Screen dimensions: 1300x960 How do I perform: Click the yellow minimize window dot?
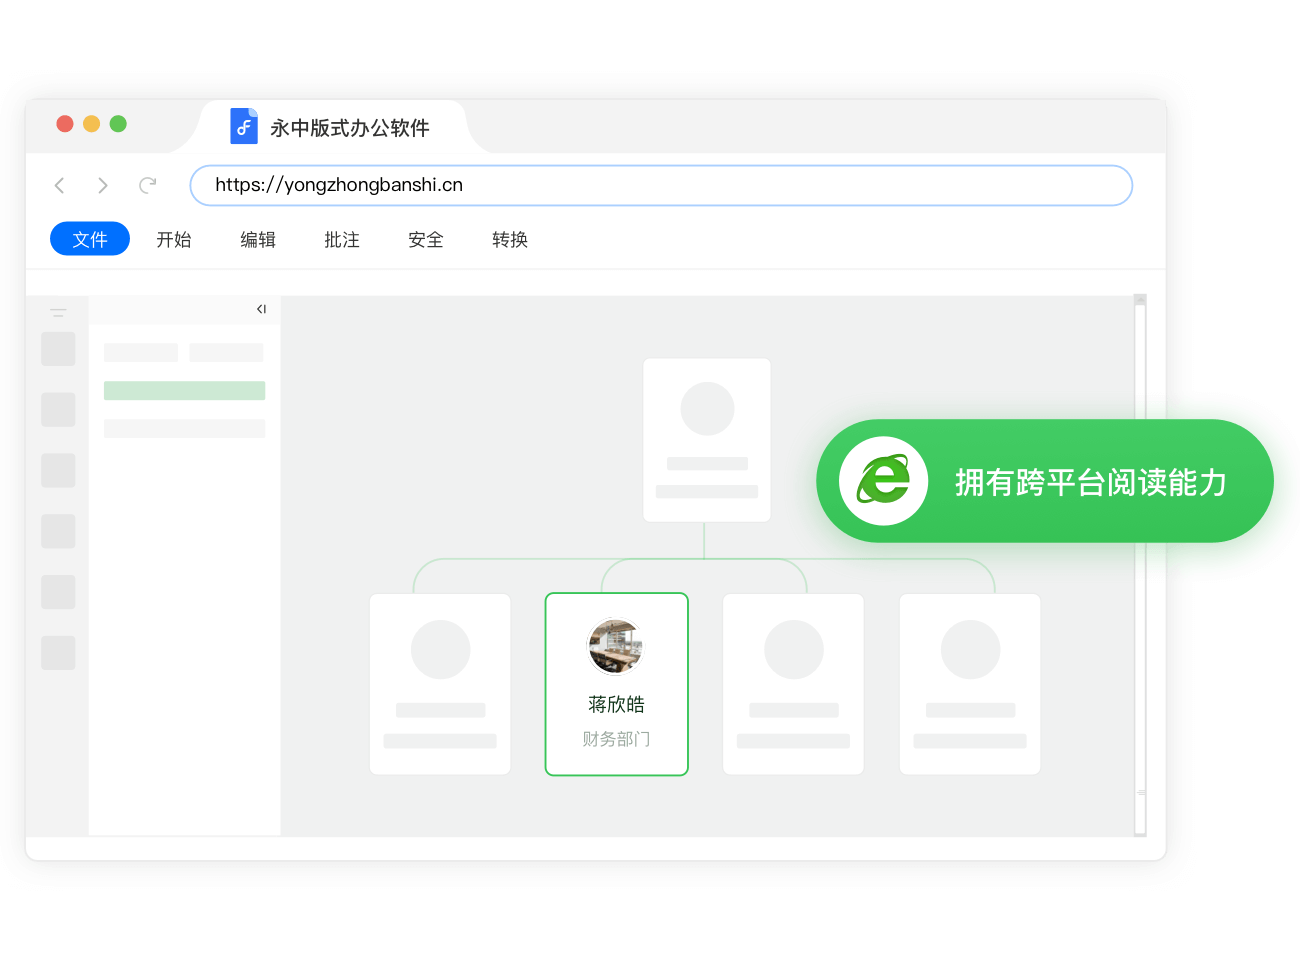pos(92,123)
